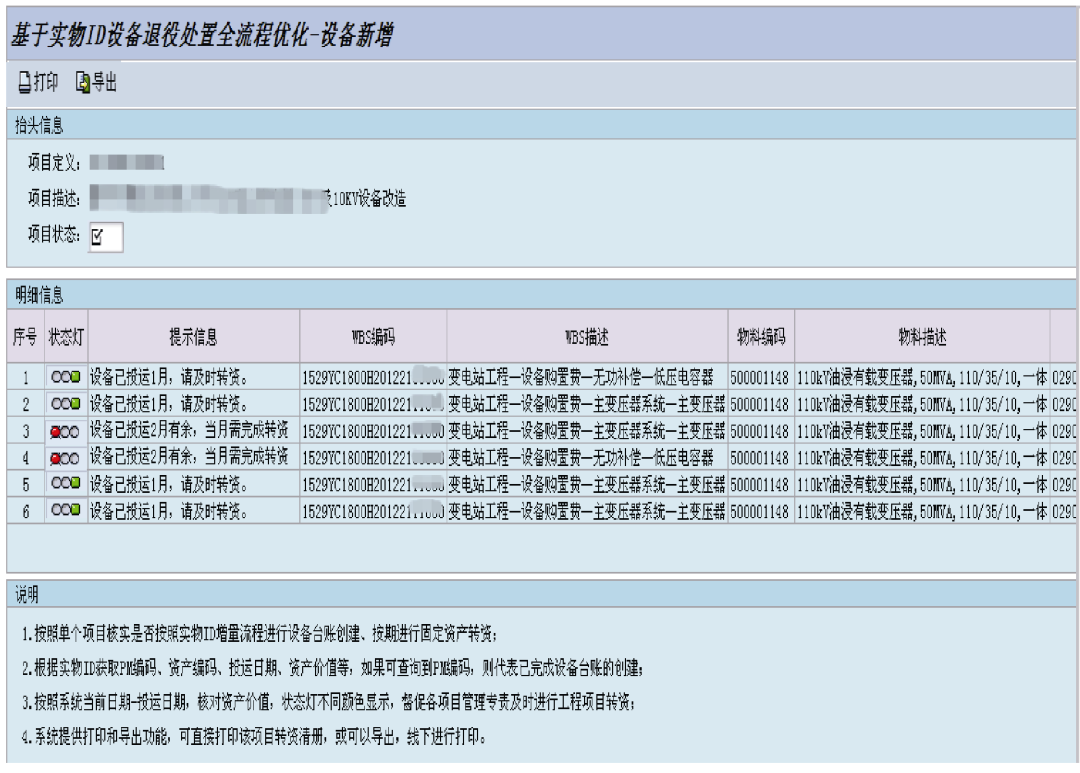
Task: Select row number 6 cell
Action: point(25,511)
